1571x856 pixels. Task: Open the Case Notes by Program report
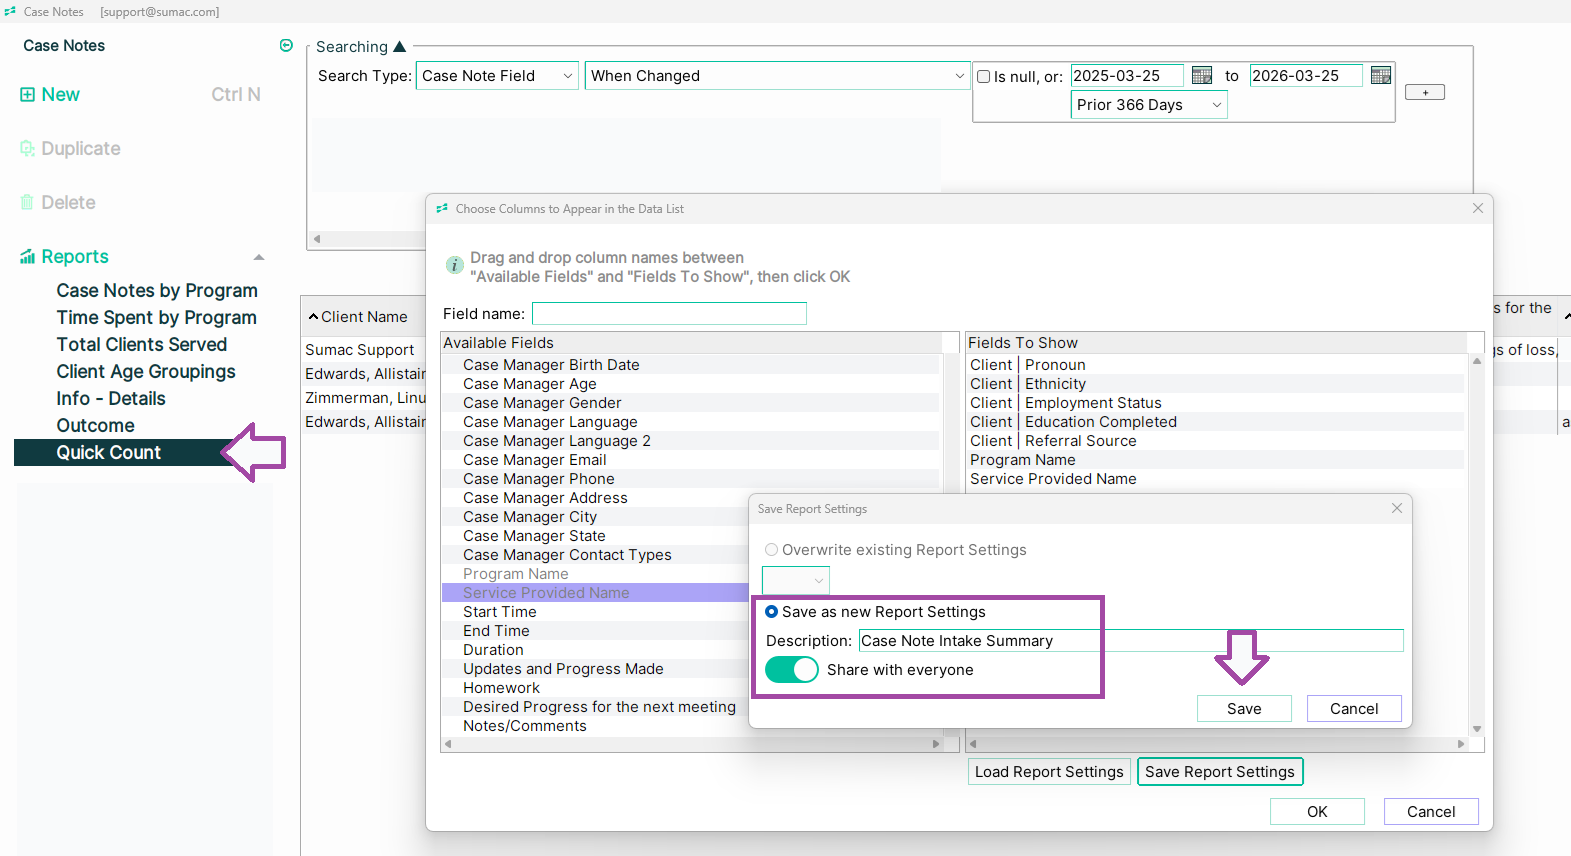pos(157,291)
